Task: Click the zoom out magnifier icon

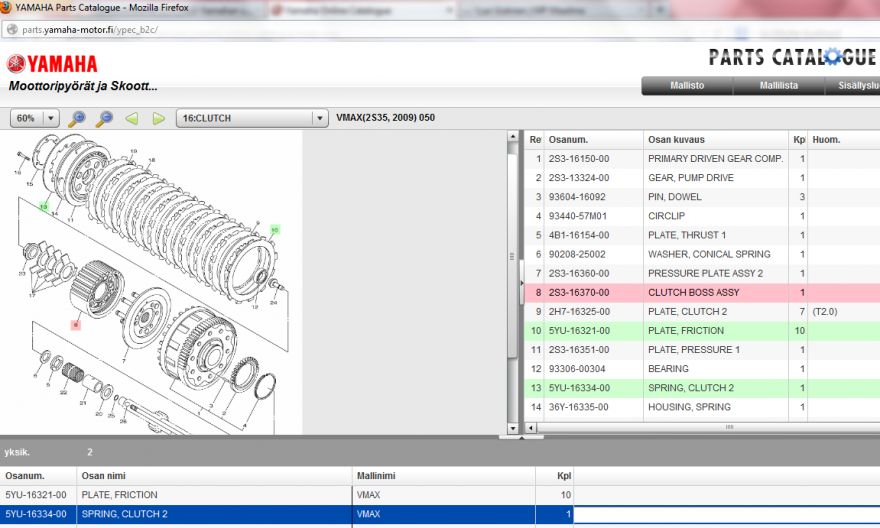Action: pyautogui.click(x=104, y=118)
